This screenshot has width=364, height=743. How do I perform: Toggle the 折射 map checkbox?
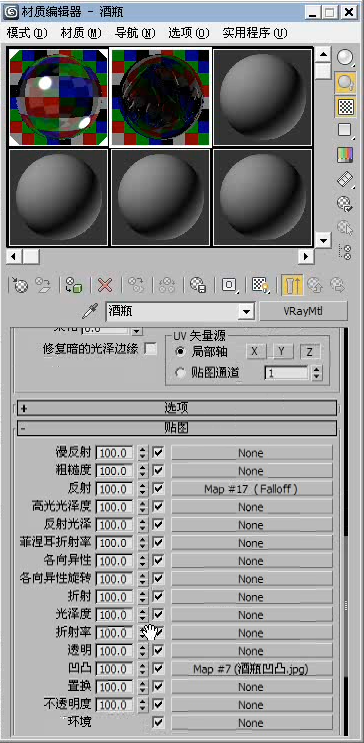158,597
